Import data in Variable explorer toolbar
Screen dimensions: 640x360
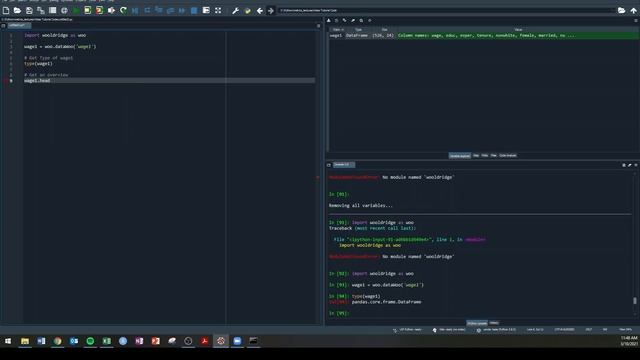point(329,20)
